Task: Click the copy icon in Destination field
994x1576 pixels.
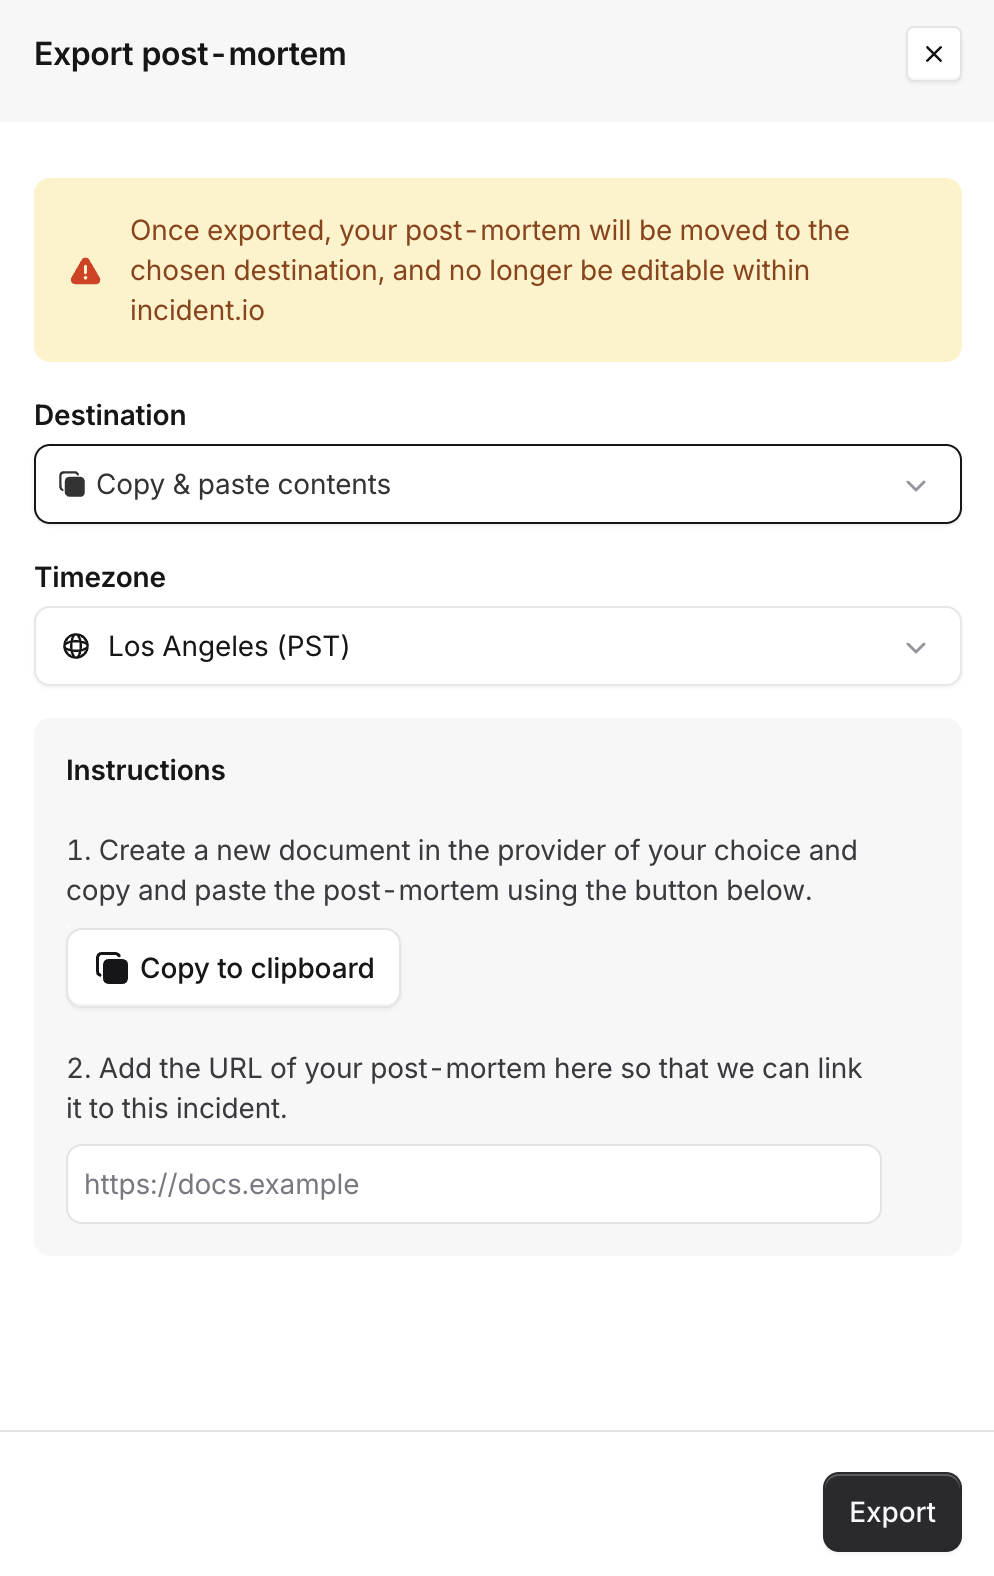Action: (x=72, y=484)
